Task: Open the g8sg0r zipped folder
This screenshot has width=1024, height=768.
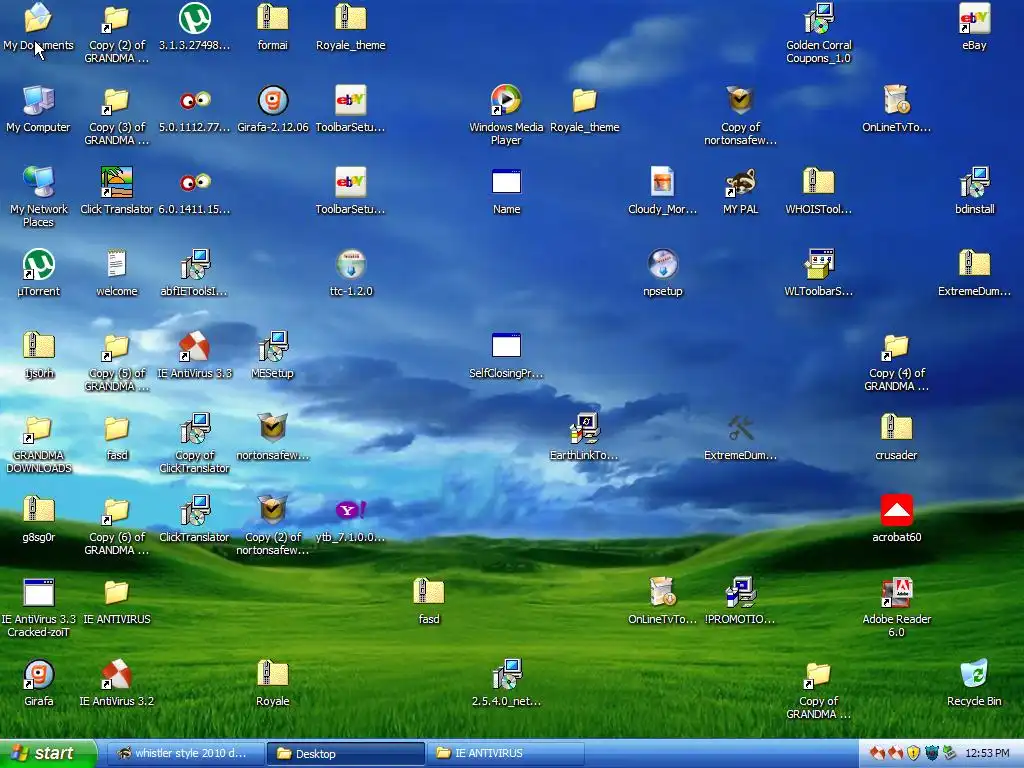Action: (x=38, y=519)
